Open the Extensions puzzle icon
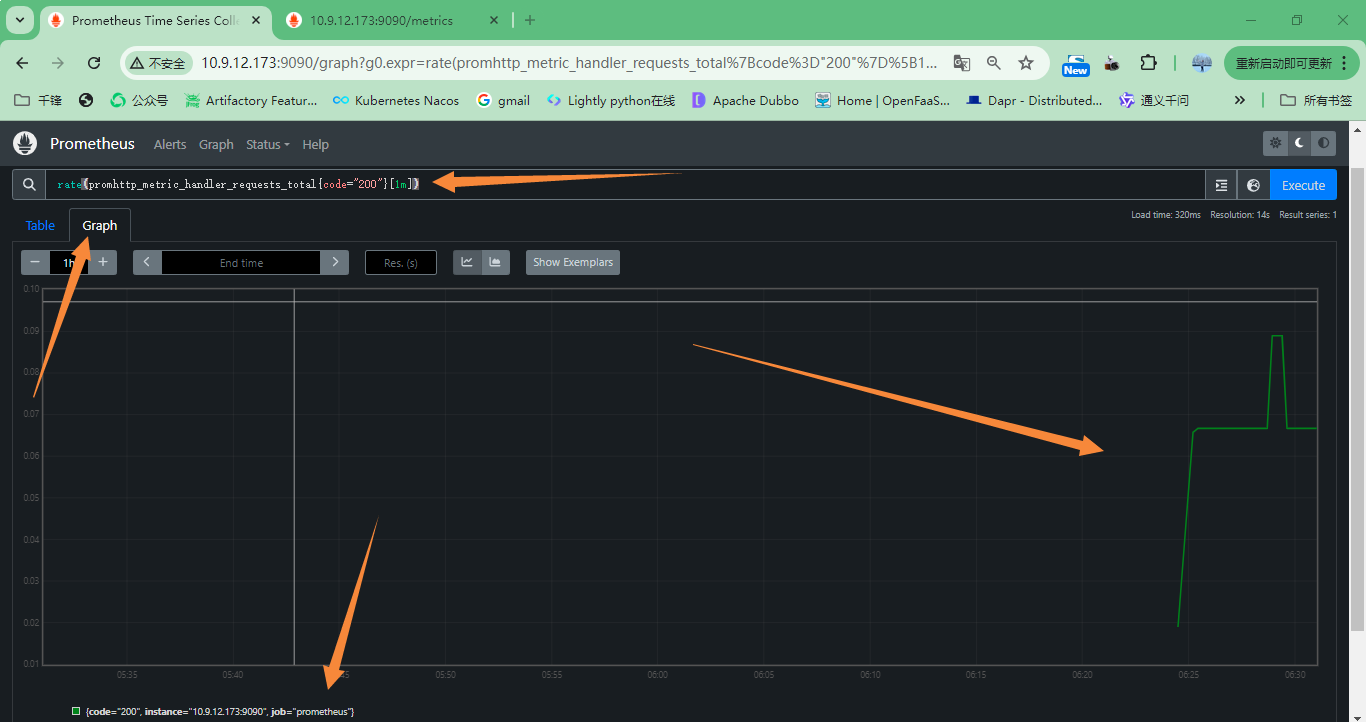1366x722 pixels. pos(1148,62)
